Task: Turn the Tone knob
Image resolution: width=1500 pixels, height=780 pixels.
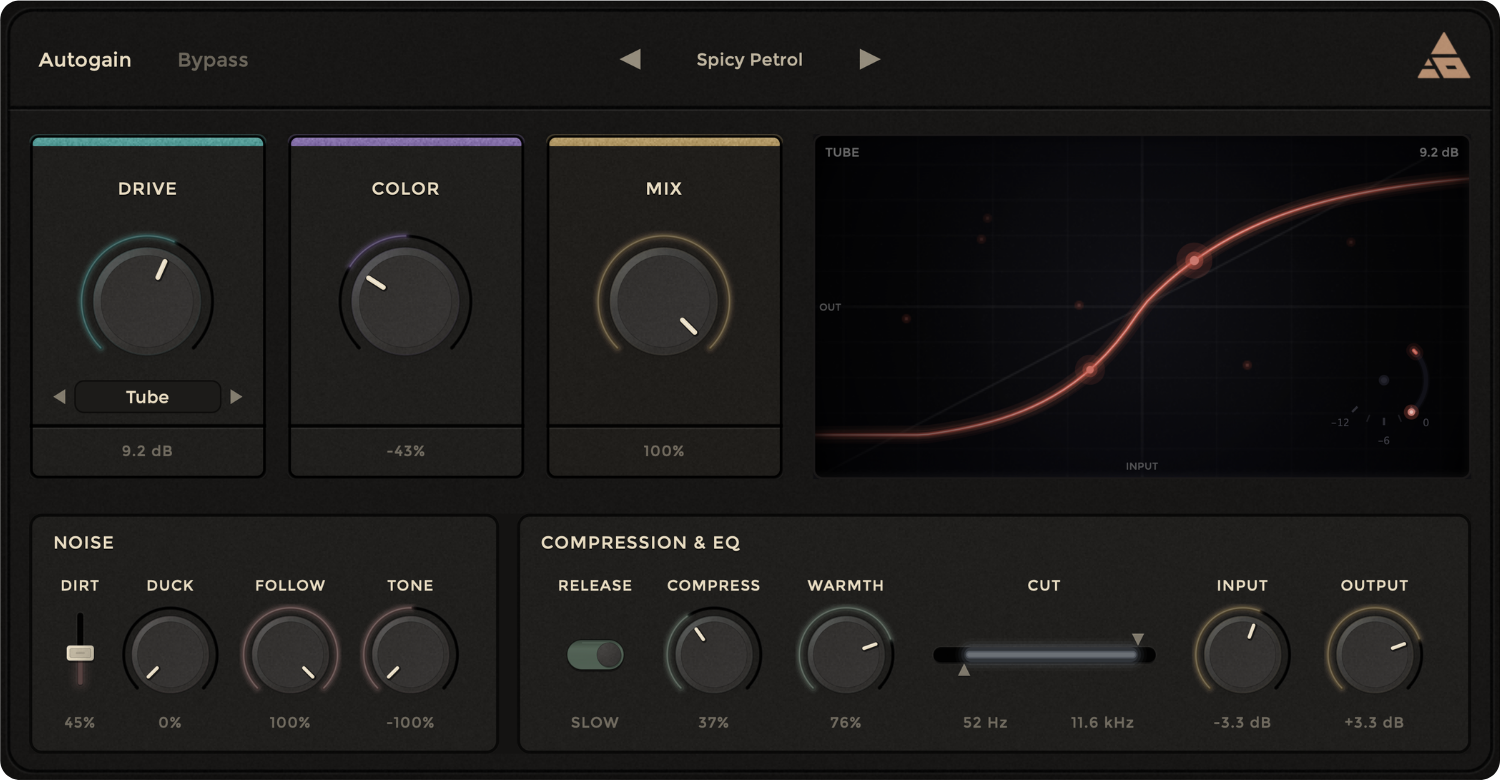Action: pos(410,653)
